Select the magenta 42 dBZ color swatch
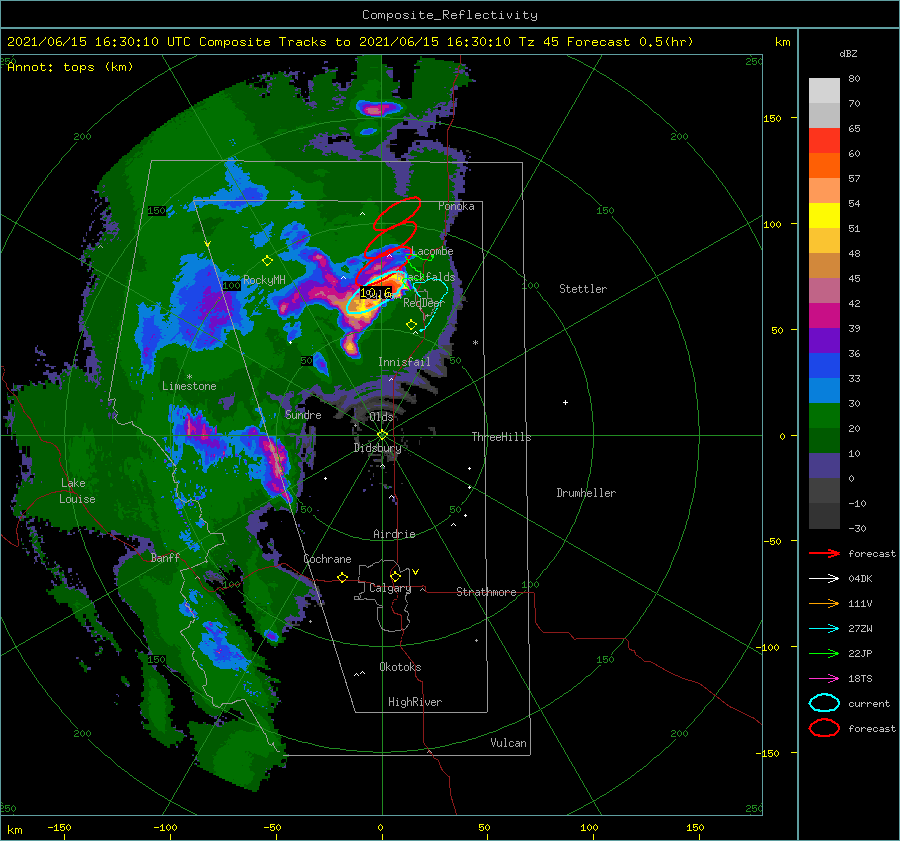The image size is (900, 841). tap(824, 315)
